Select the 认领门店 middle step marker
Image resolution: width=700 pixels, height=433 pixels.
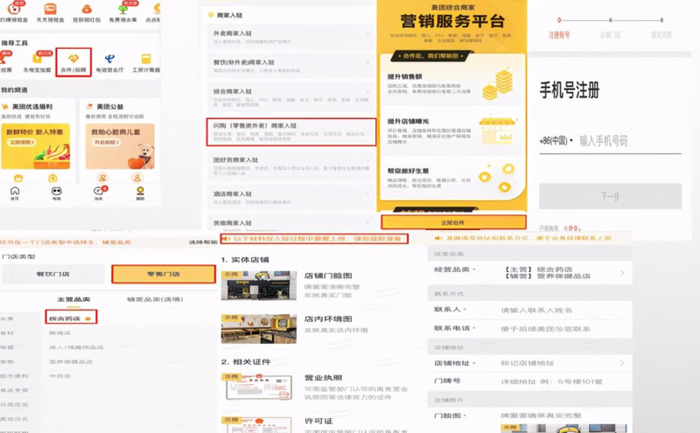pos(610,20)
